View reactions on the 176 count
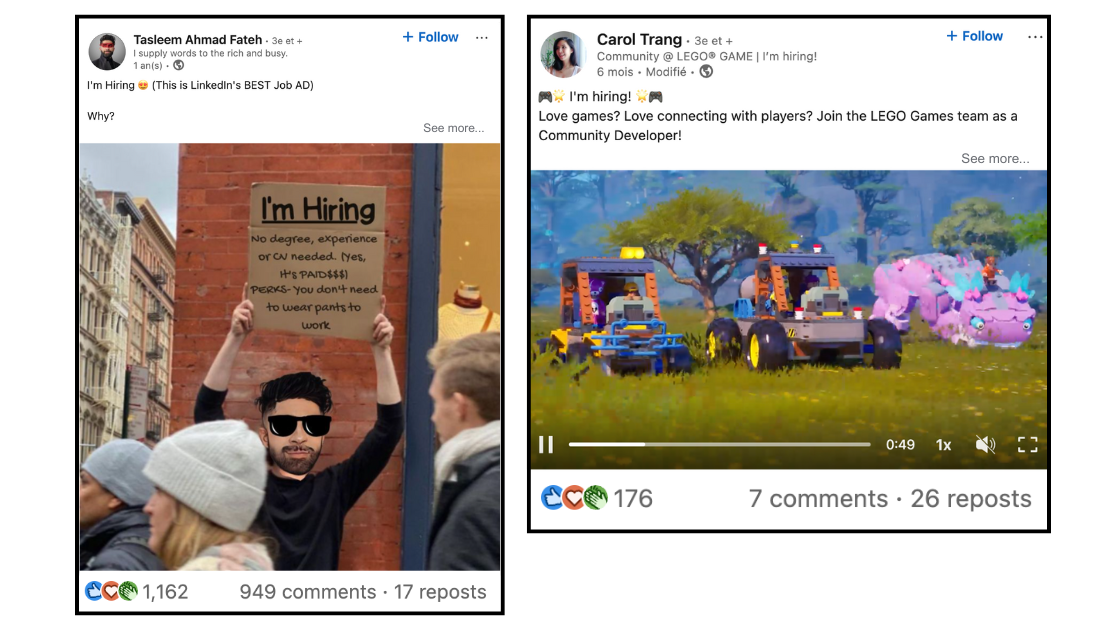1120x630 pixels. (x=596, y=498)
